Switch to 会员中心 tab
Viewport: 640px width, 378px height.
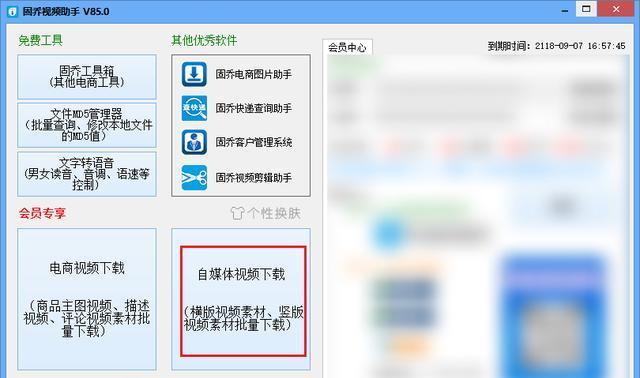[x=347, y=48]
